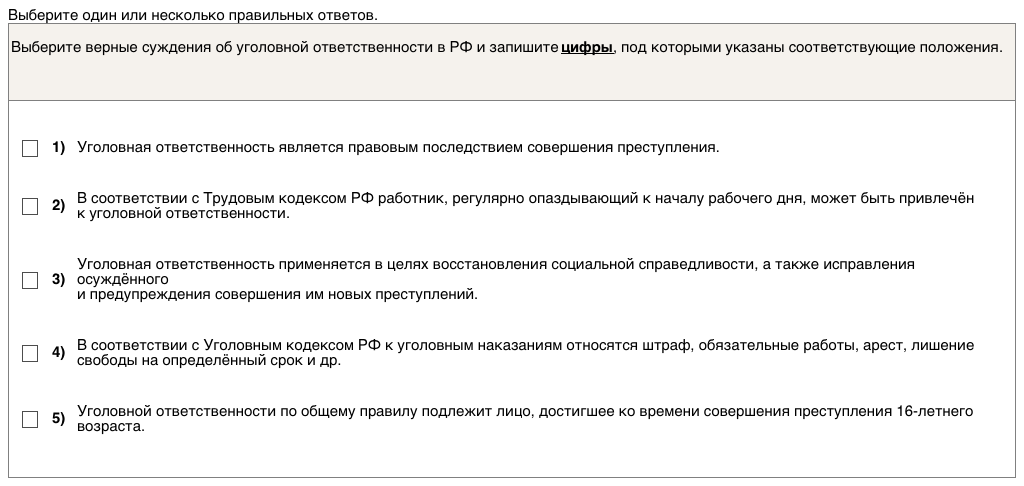Click the statement about "восстановления социальной справедливости"
The height and width of the screenshot is (486, 1024).
(495, 265)
